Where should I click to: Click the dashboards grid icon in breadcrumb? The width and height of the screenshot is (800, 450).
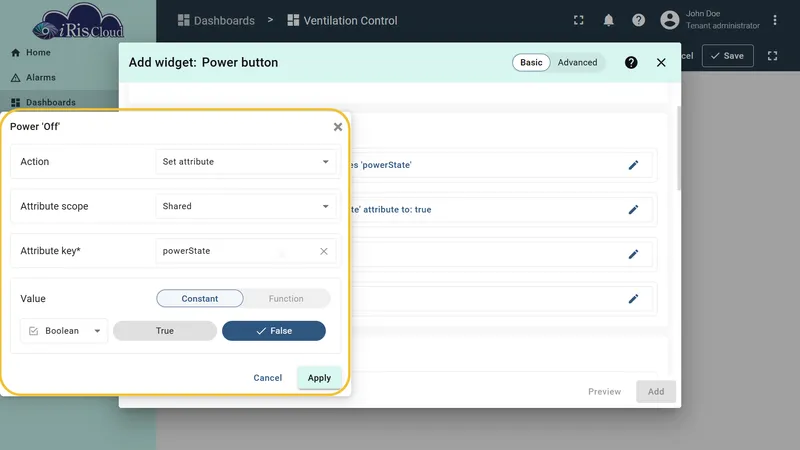183,20
